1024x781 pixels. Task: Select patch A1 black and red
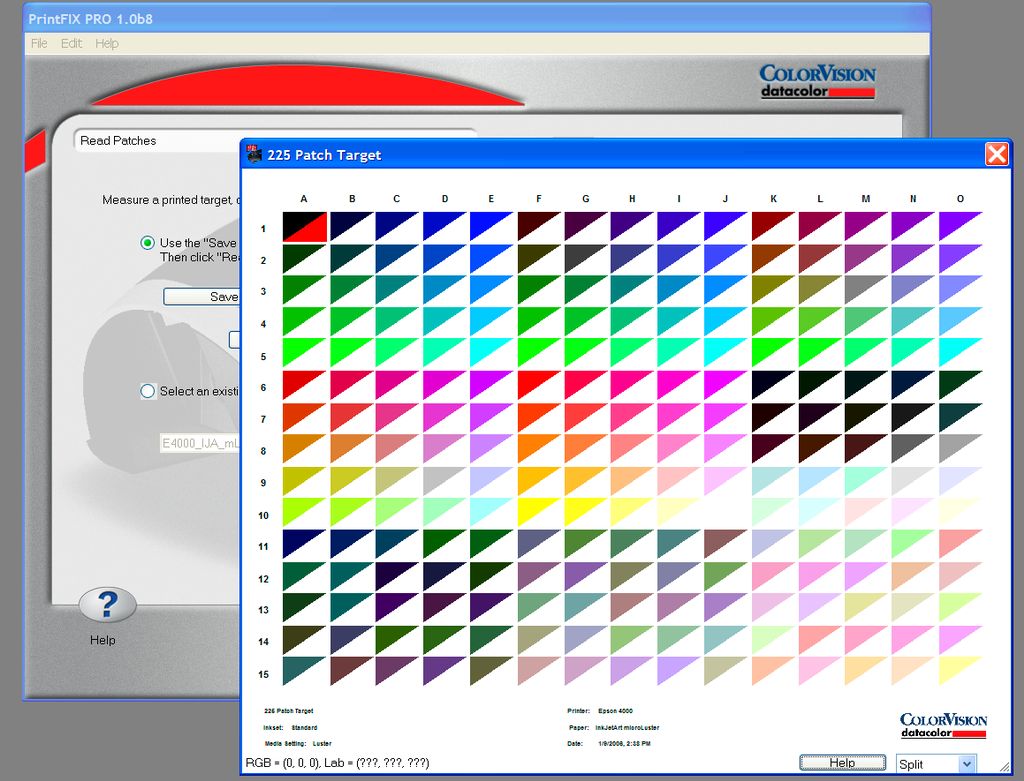point(304,227)
